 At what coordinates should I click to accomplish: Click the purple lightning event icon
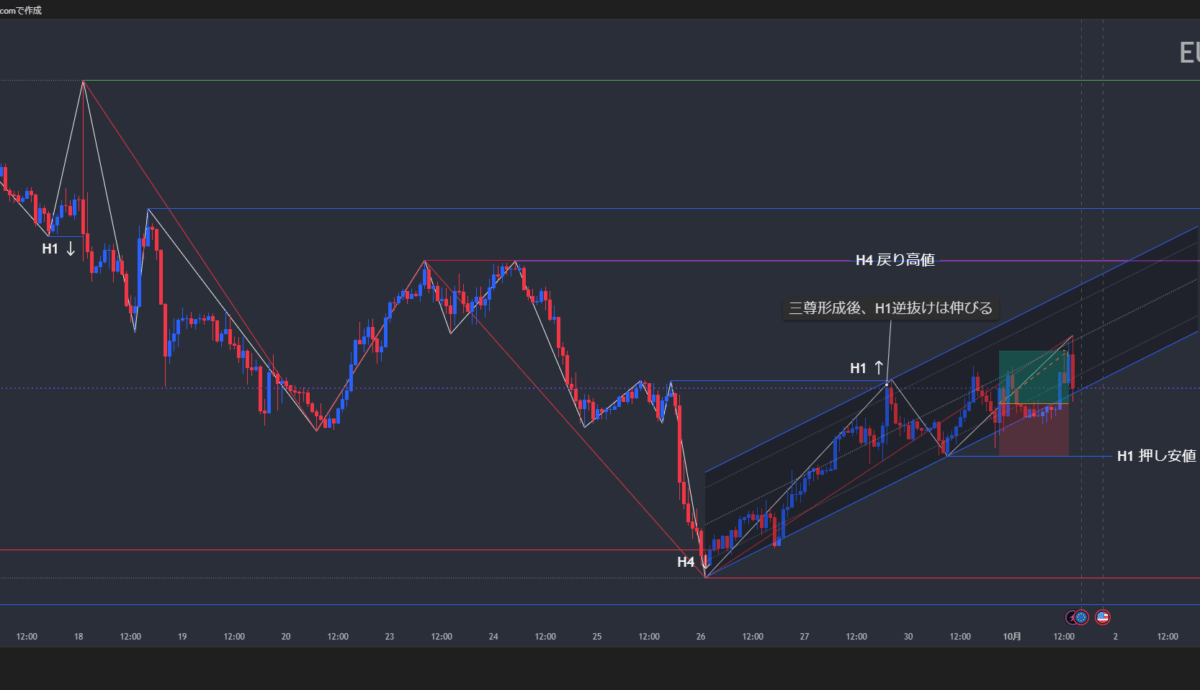coord(1072,617)
